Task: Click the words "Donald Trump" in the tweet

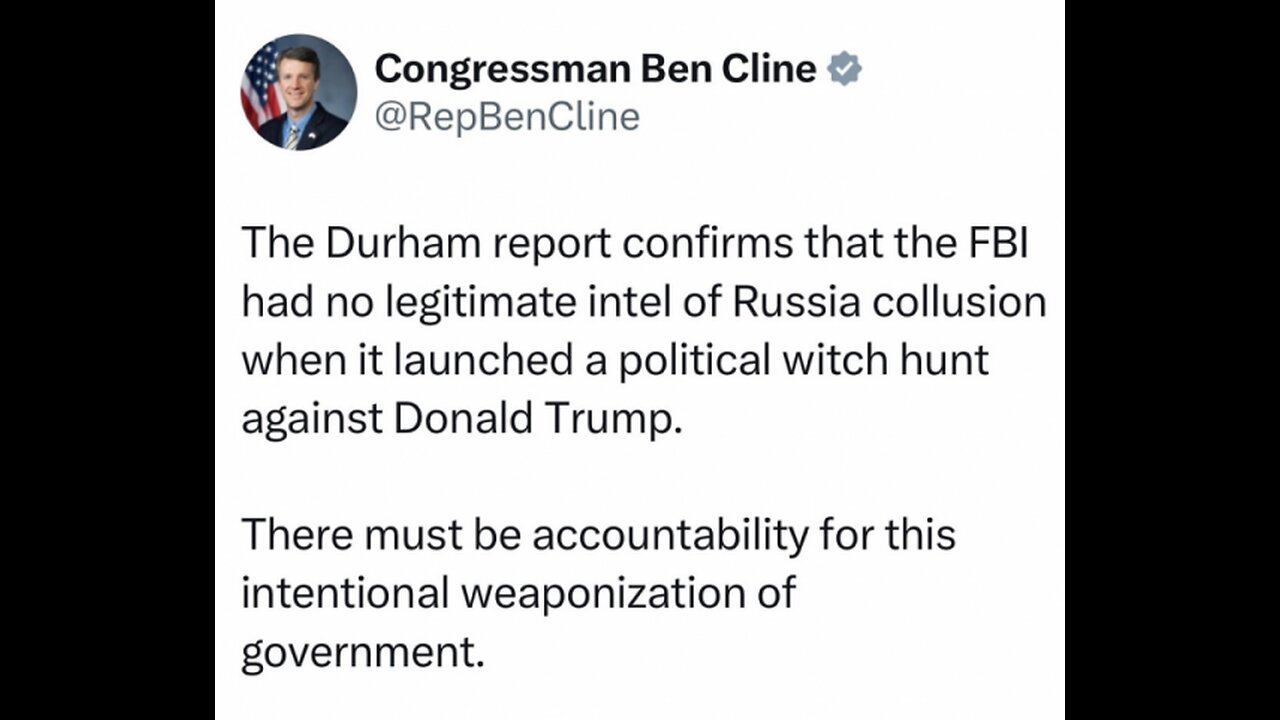Action: point(537,419)
